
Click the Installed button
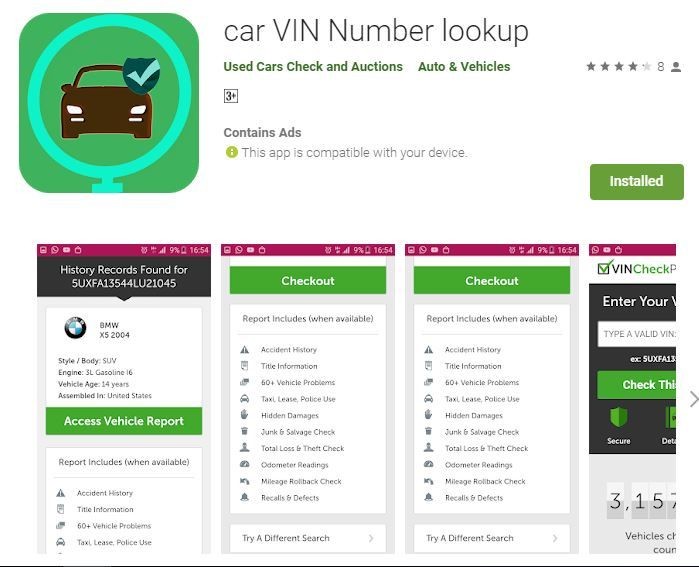[637, 181]
